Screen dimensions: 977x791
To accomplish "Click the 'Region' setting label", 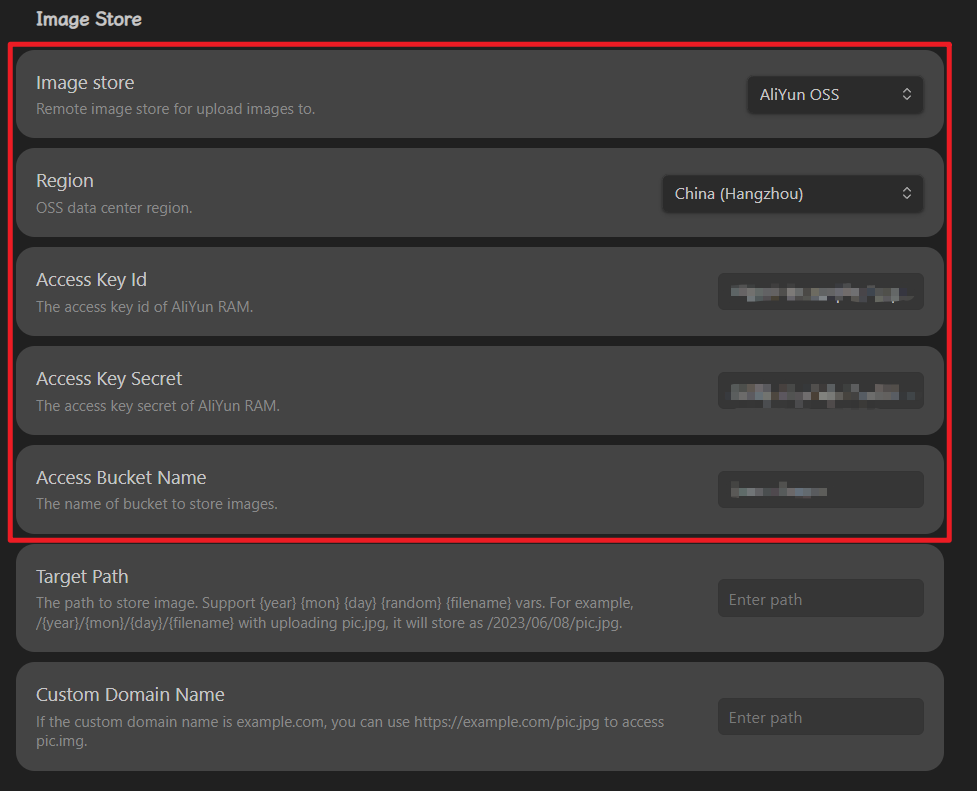I will coord(65,181).
